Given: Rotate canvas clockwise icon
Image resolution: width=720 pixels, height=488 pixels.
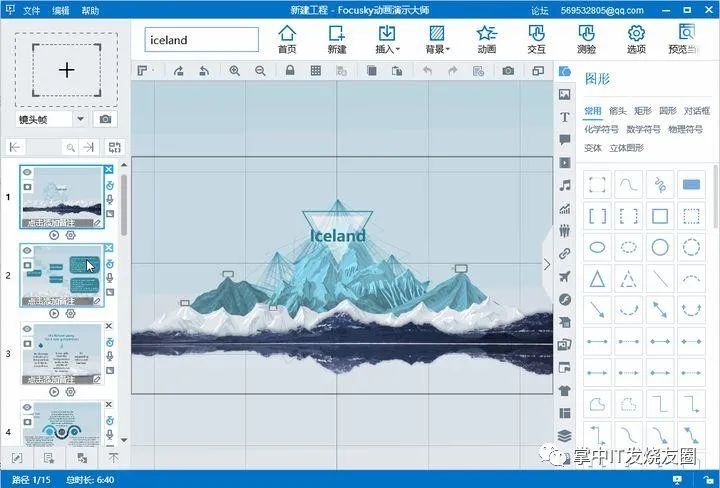Looking at the screenshot, I should point(179,71).
